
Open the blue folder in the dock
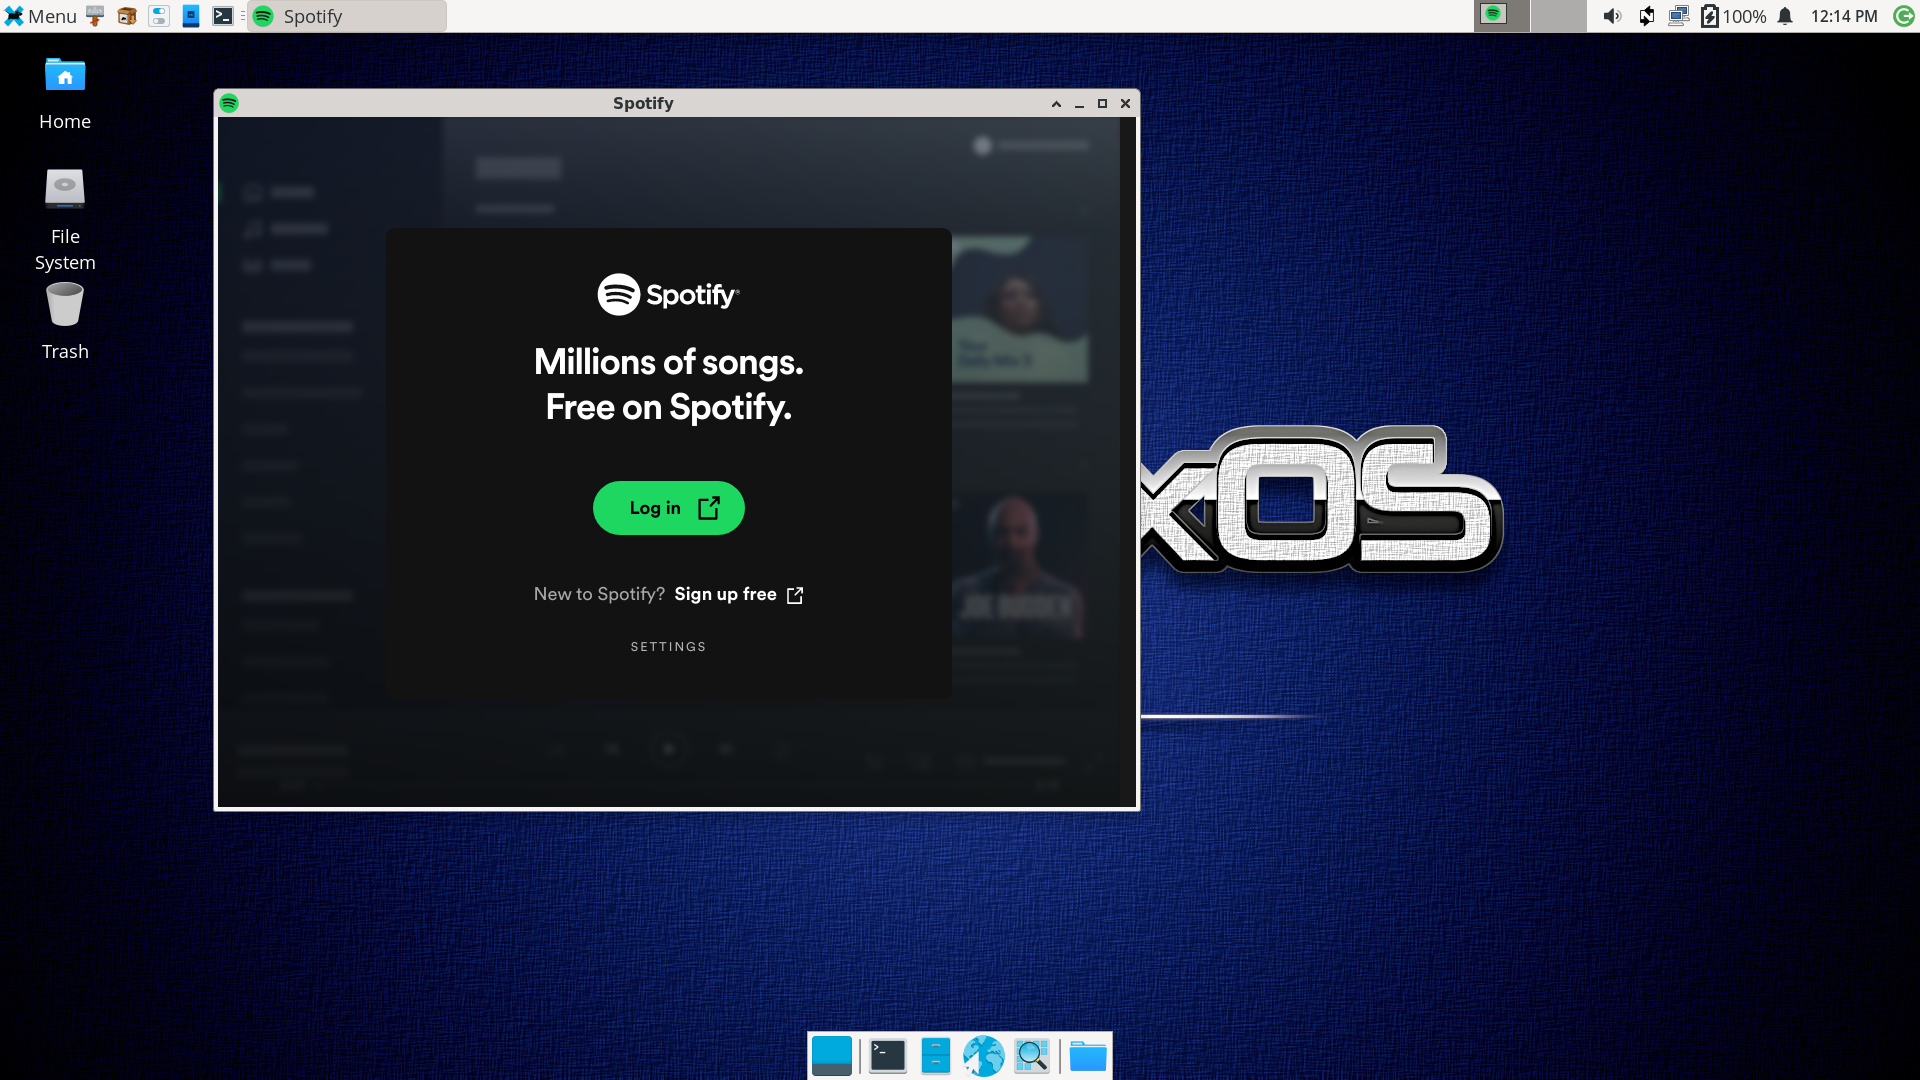click(1087, 1056)
